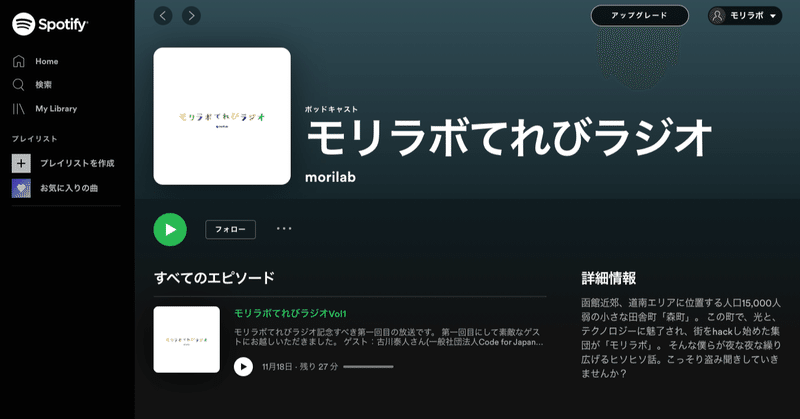Go forward with the right arrow
Image resolution: width=800 pixels, height=419 pixels.
pyautogui.click(x=191, y=16)
